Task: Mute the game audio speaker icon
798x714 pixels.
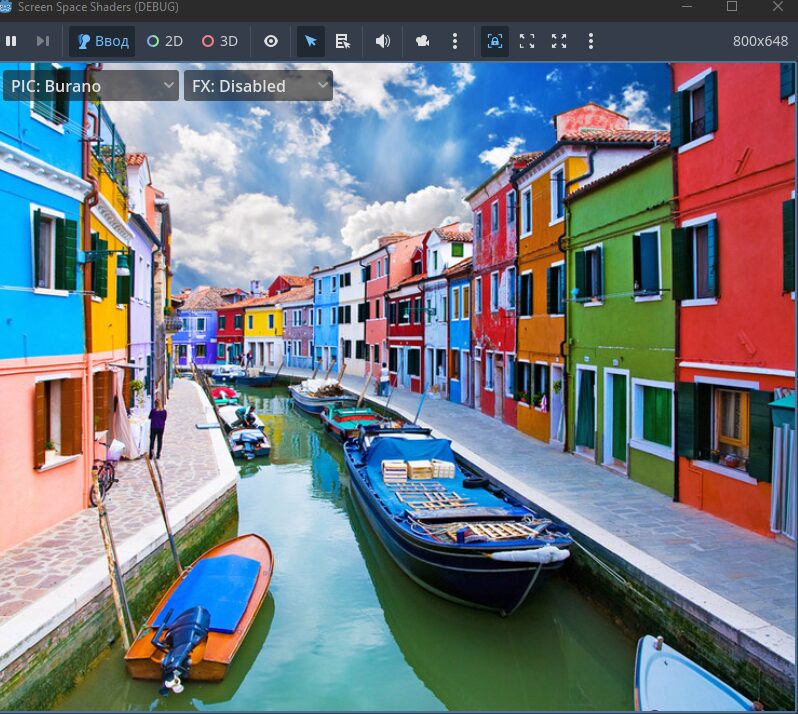Action: [x=383, y=41]
